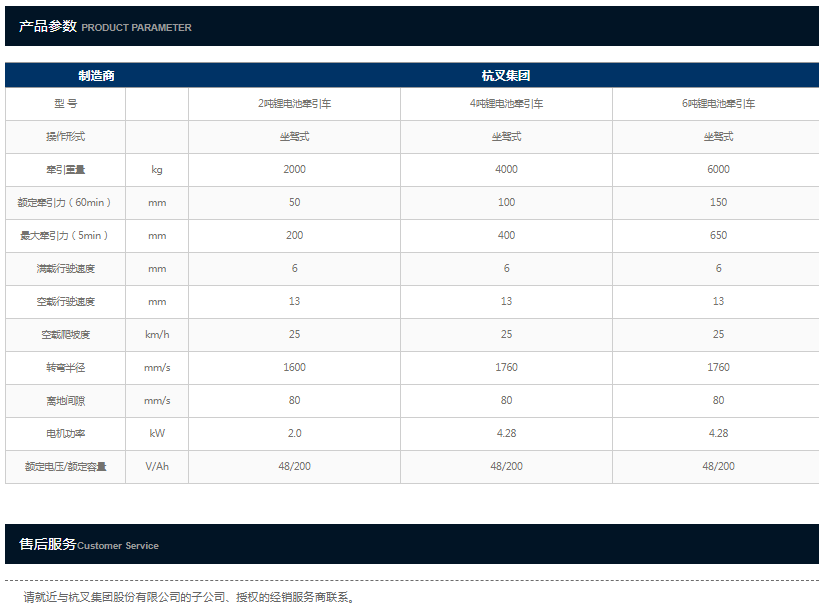The height and width of the screenshot is (610, 819).
Task: Click the kg unit cell
Action: coord(157,169)
